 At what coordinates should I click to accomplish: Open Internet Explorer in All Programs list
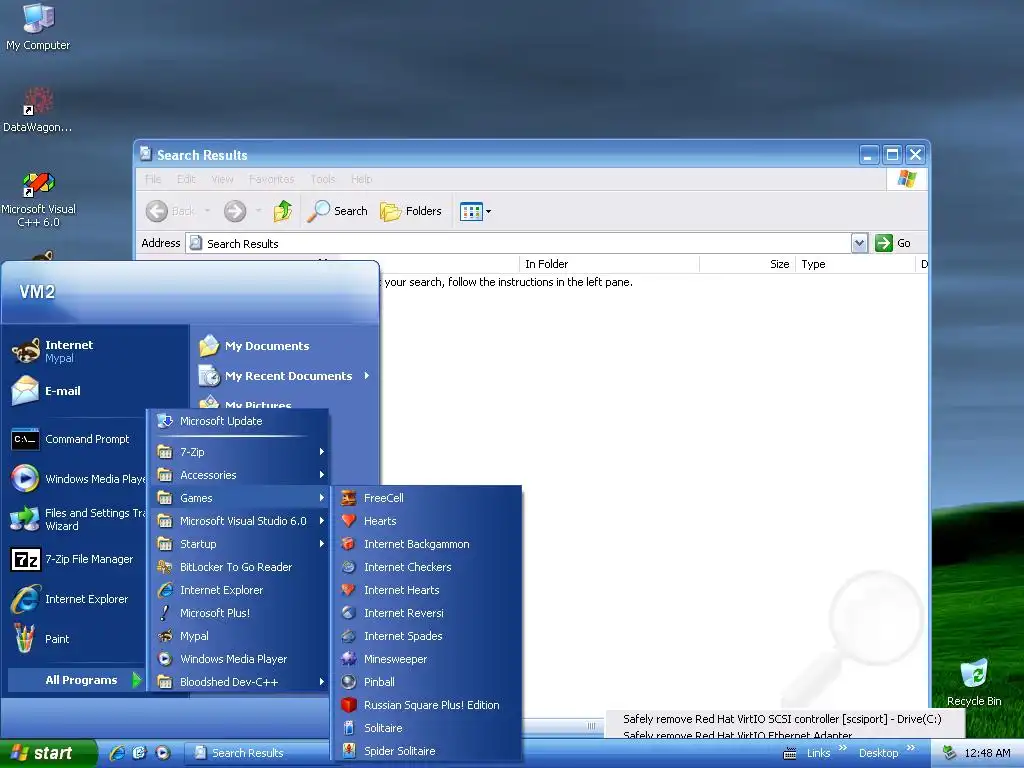[239, 590]
